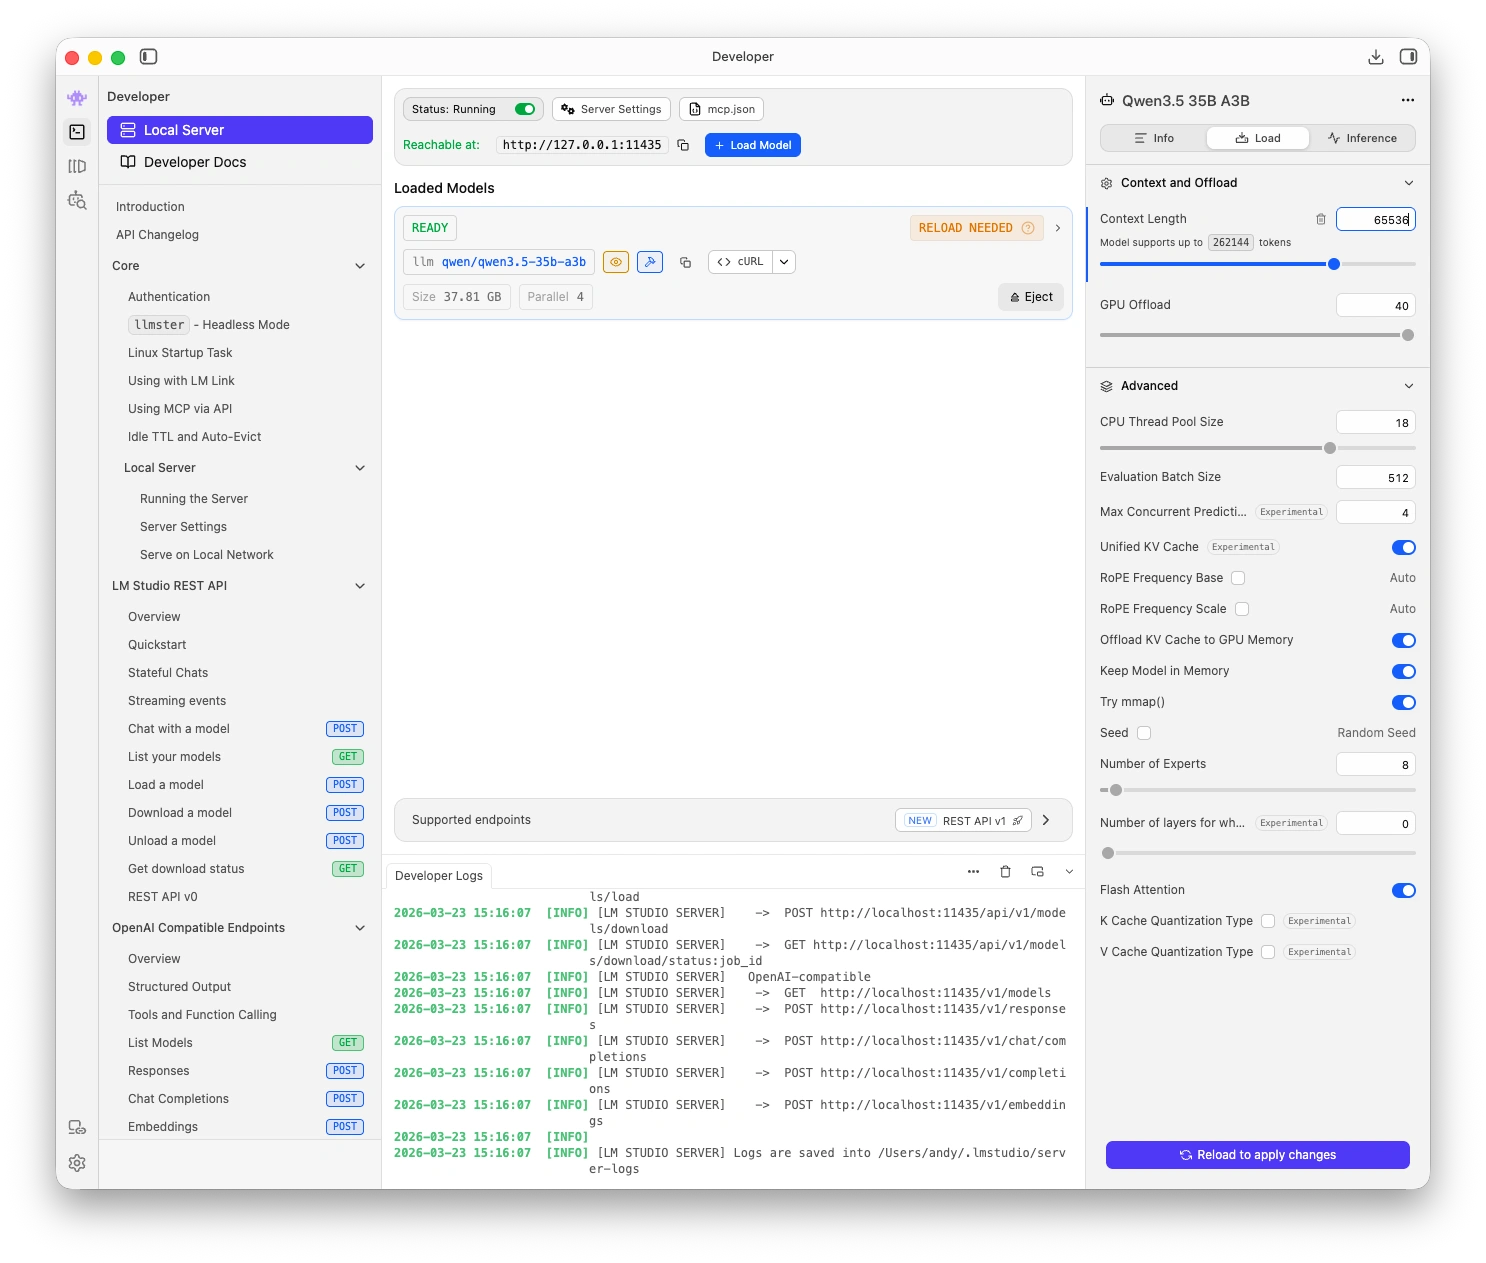The height and width of the screenshot is (1263, 1486).
Task: Eject the loaded qwen model
Action: pos(1031,297)
